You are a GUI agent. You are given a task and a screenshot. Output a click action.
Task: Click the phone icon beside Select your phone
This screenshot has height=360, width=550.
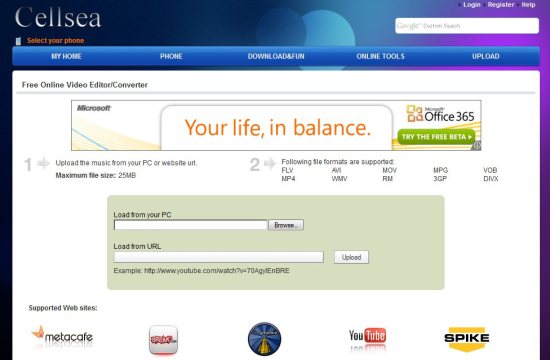18,41
